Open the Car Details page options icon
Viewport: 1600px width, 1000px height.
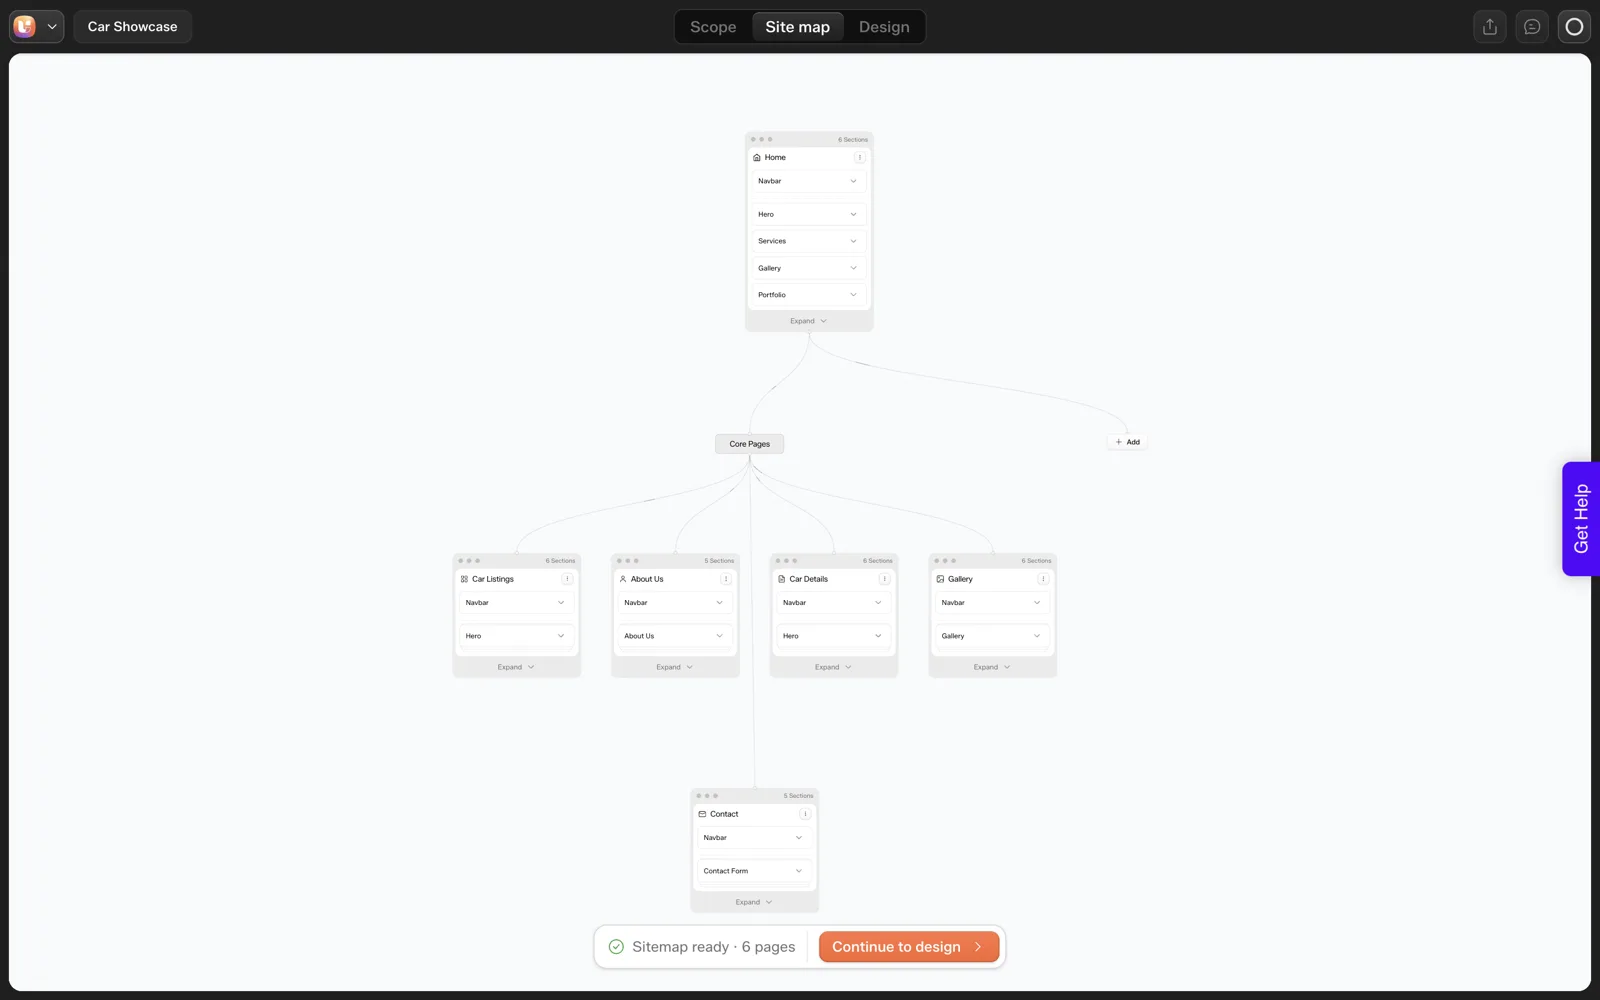tap(885, 579)
